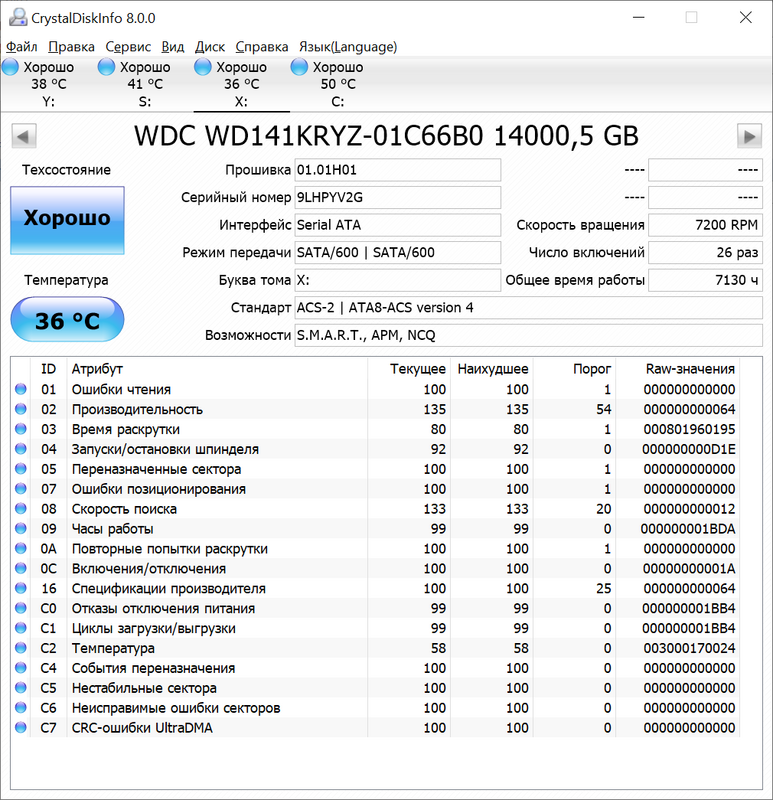This screenshot has height=800, width=773.
Task: Select raw value 003000170024
Action: 689,648
